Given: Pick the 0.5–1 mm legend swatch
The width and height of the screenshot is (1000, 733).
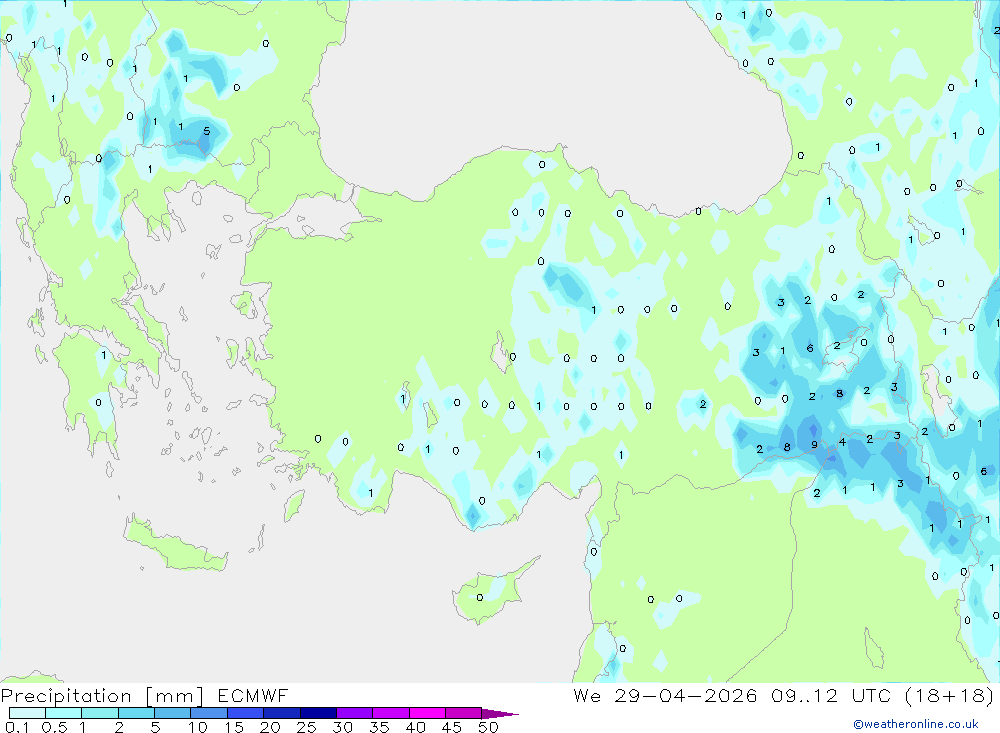Looking at the screenshot, I should click(x=63, y=713).
